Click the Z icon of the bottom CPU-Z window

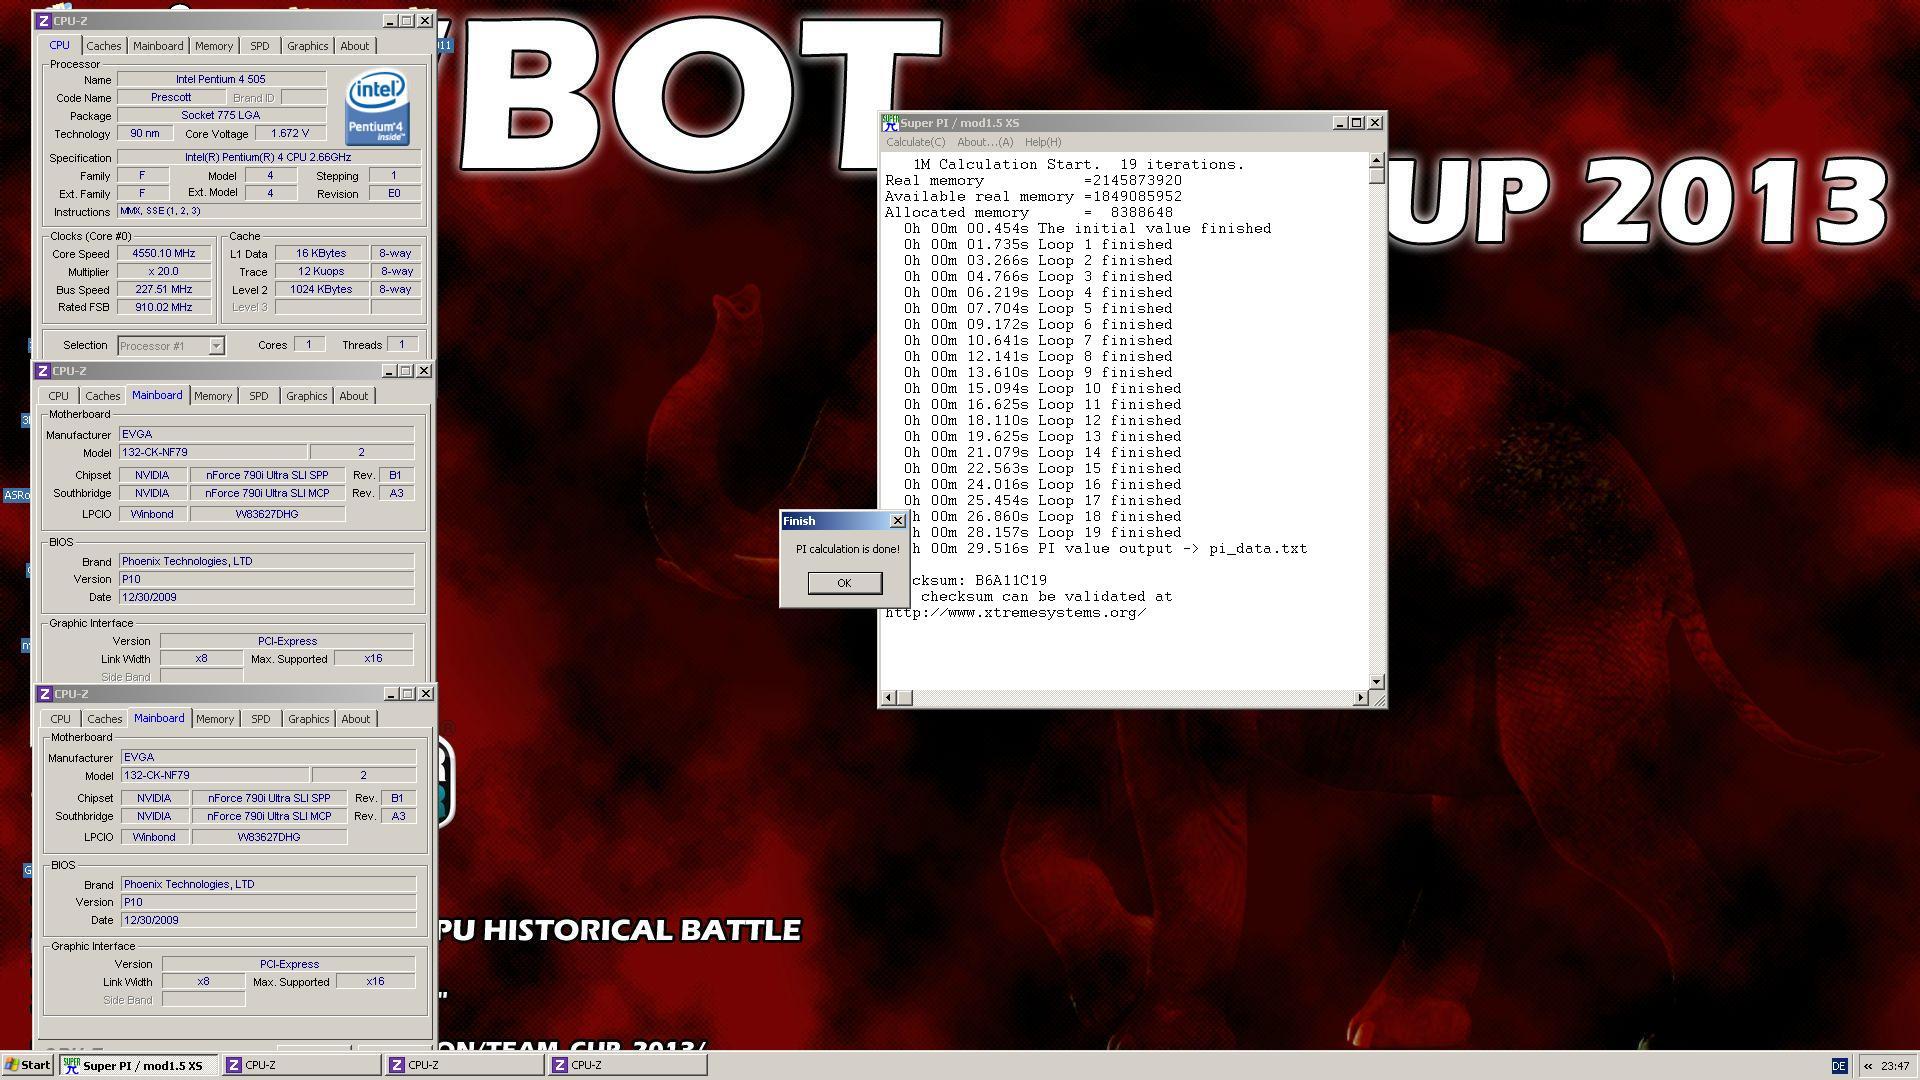44,694
